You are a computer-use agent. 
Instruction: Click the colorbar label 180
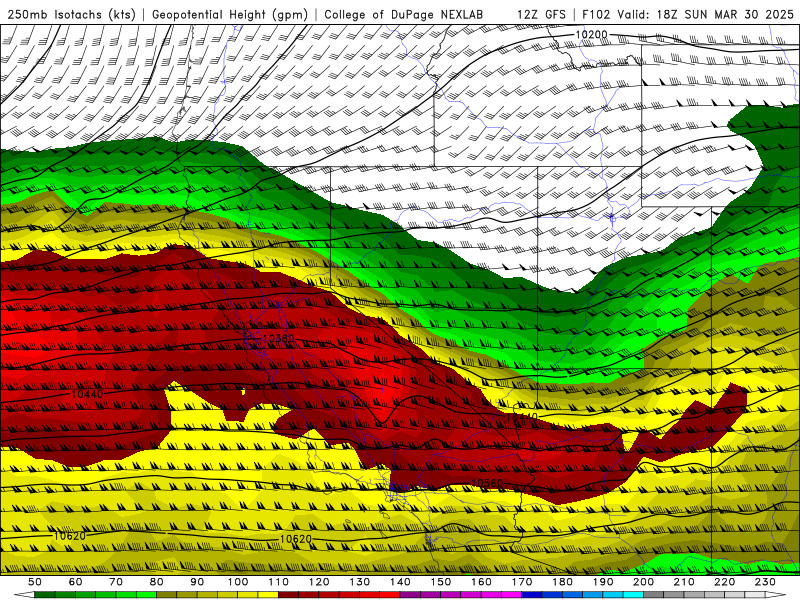[x=562, y=582]
